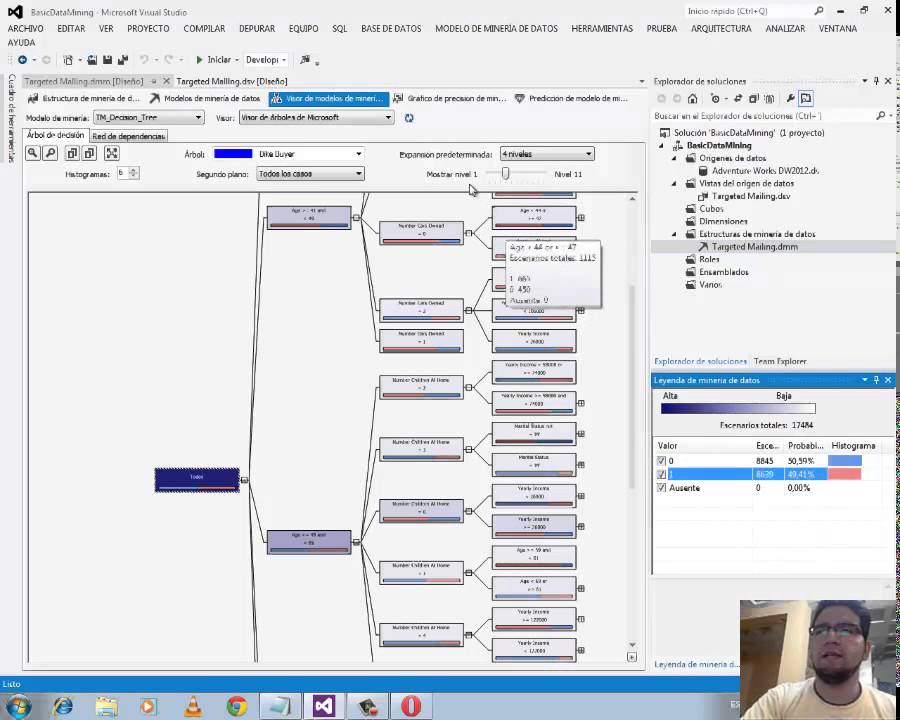Open the Gráfico de precisión de minería tab
The width and height of the screenshot is (900, 720).
click(x=451, y=99)
